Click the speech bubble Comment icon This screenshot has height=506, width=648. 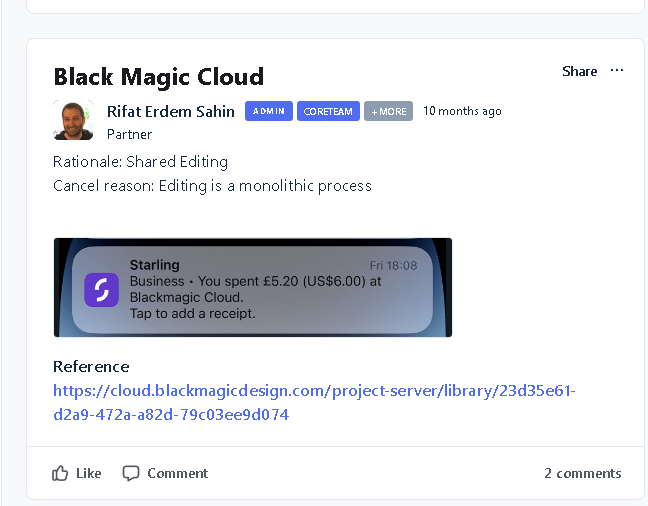[x=131, y=473]
